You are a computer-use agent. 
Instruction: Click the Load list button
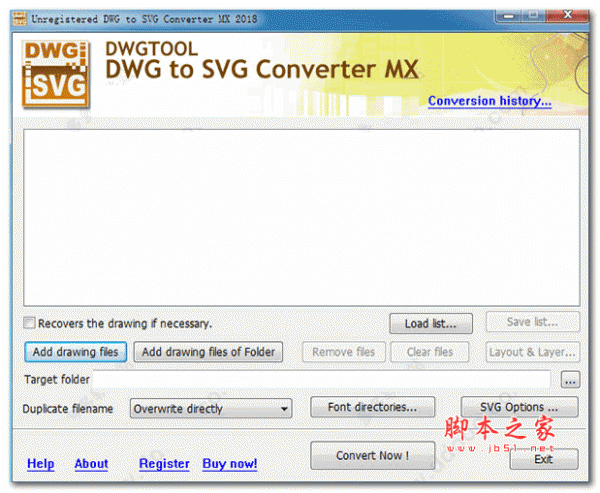coord(431,323)
